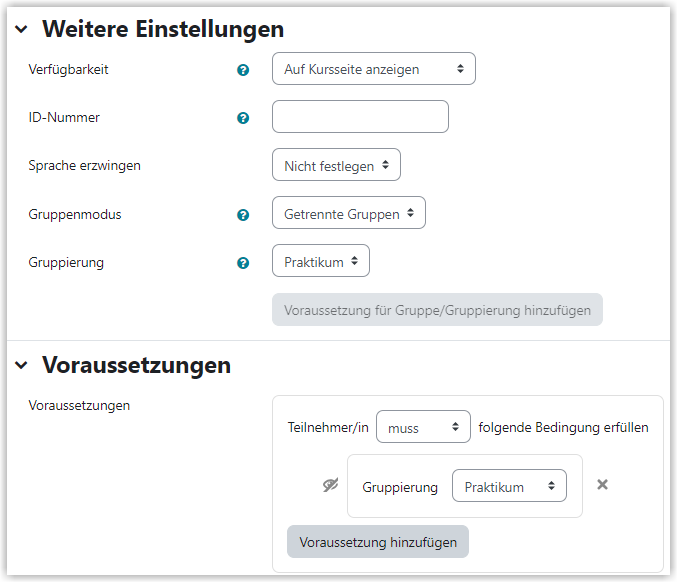Click the Gruppierung label in restriction box
678x583 pixels.
[400, 487]
